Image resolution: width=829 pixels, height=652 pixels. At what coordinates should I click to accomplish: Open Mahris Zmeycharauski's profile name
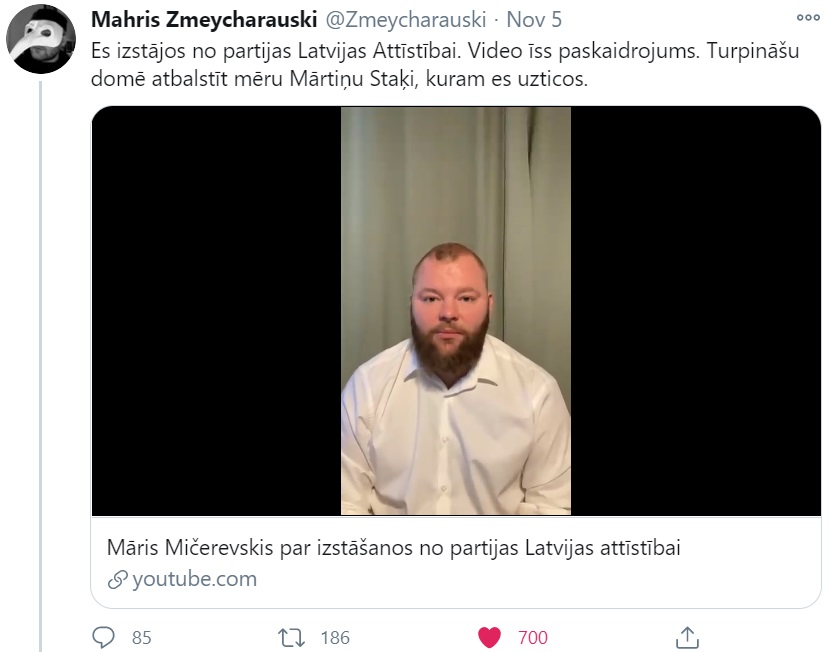[204, 20]
